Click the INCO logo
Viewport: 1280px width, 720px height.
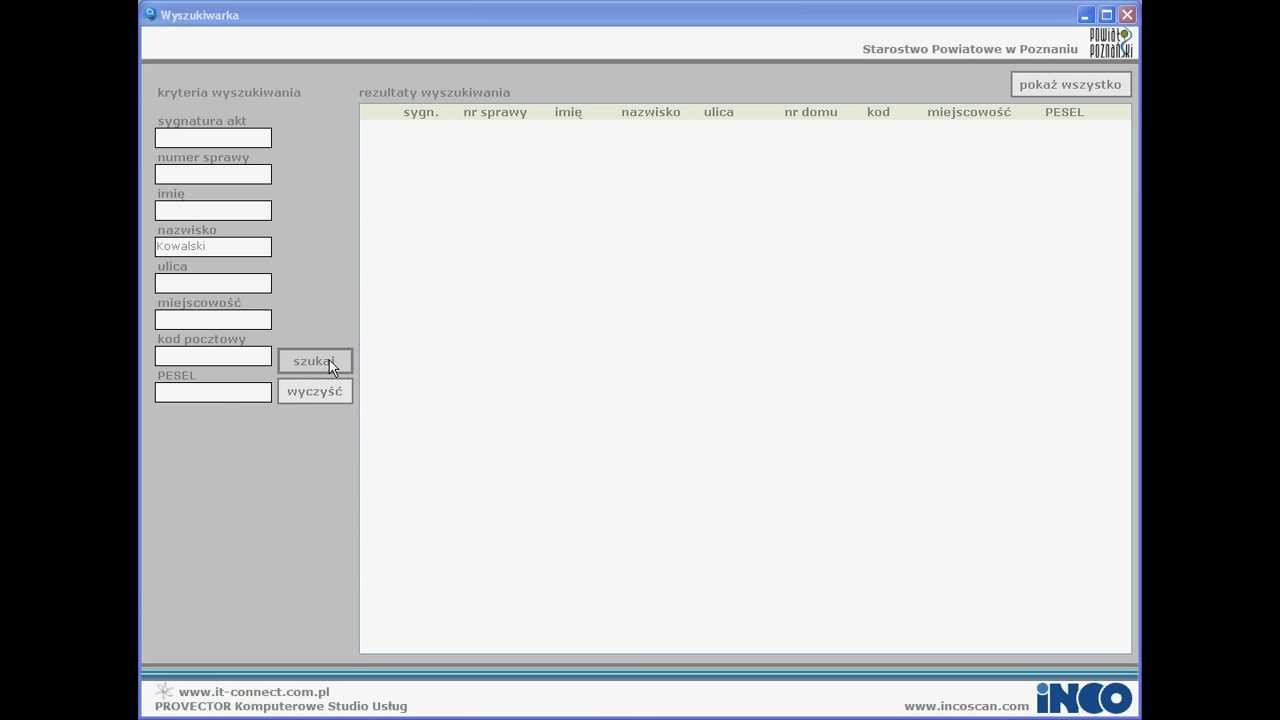click(x=1084, y=698)
